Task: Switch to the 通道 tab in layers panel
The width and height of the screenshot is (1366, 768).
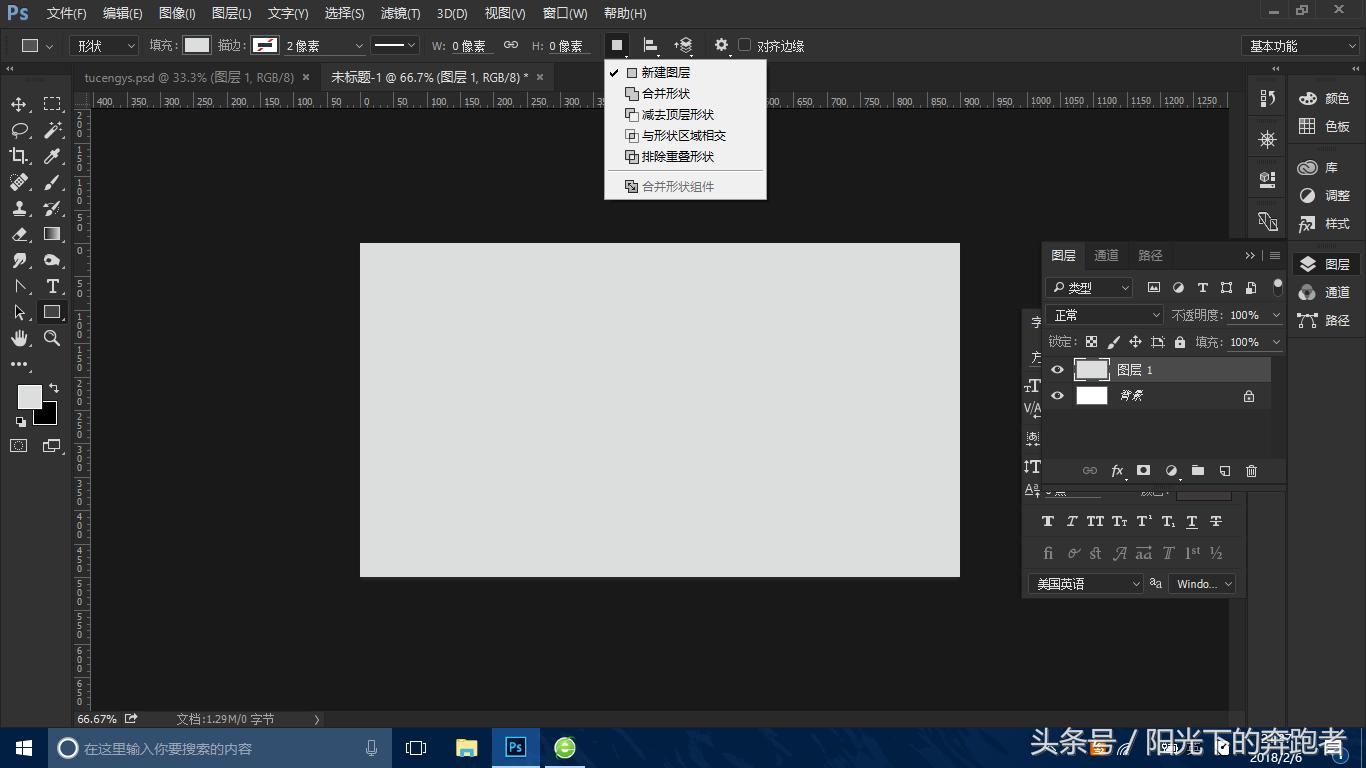Action: click(1106, 256)
